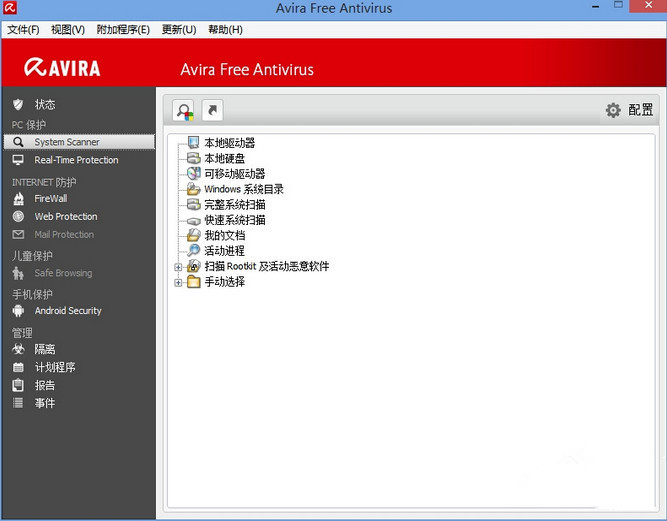Click the Web Protection globe icon

coord(17,216)
